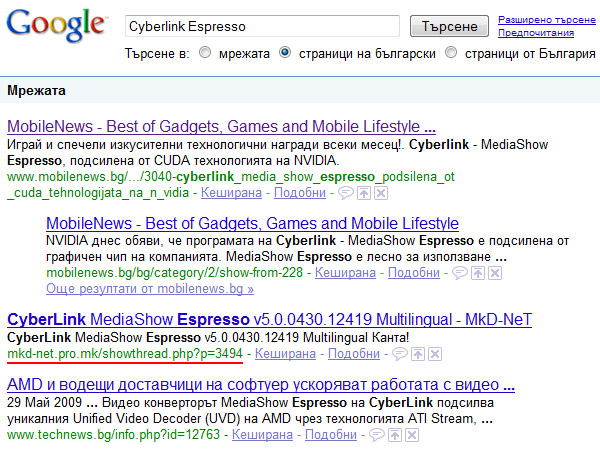The width and height of the screenshot is (600, 449).
Task: Select 'страници на български' radio button
Action: [285, 52]
